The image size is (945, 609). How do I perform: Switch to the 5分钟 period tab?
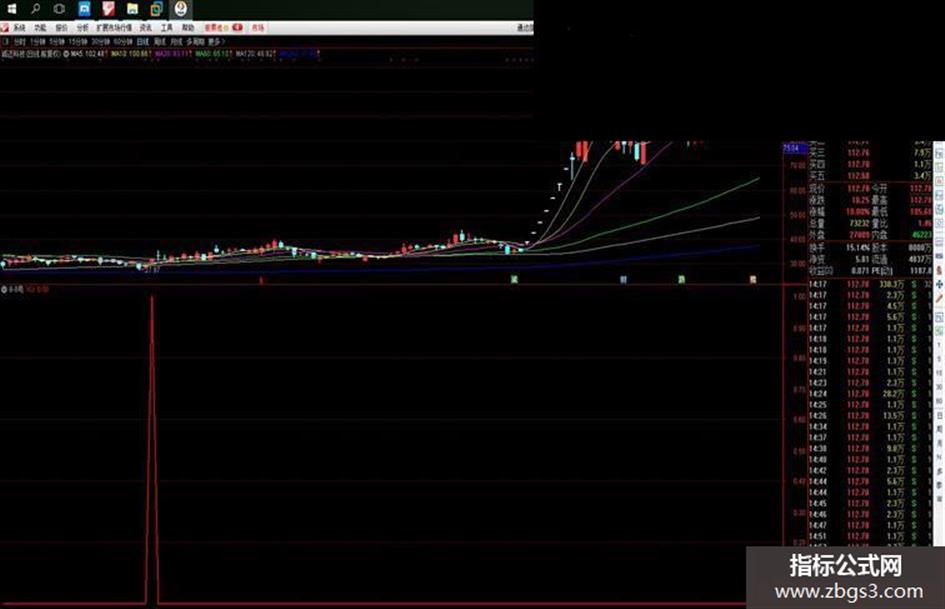pos(57,42)
